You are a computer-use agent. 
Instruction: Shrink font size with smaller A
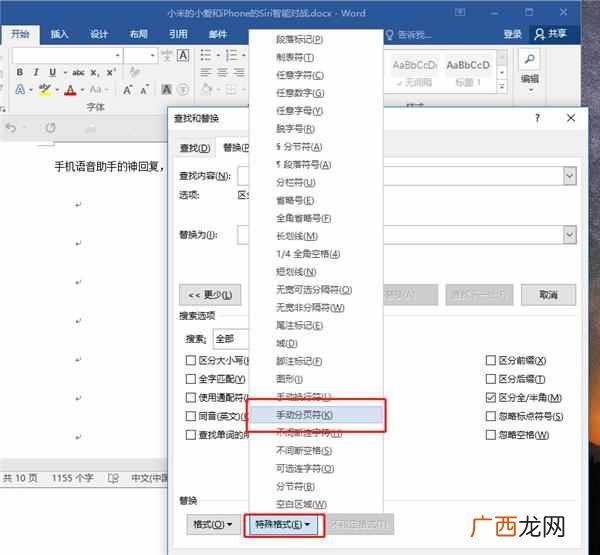tap(145, 90)
